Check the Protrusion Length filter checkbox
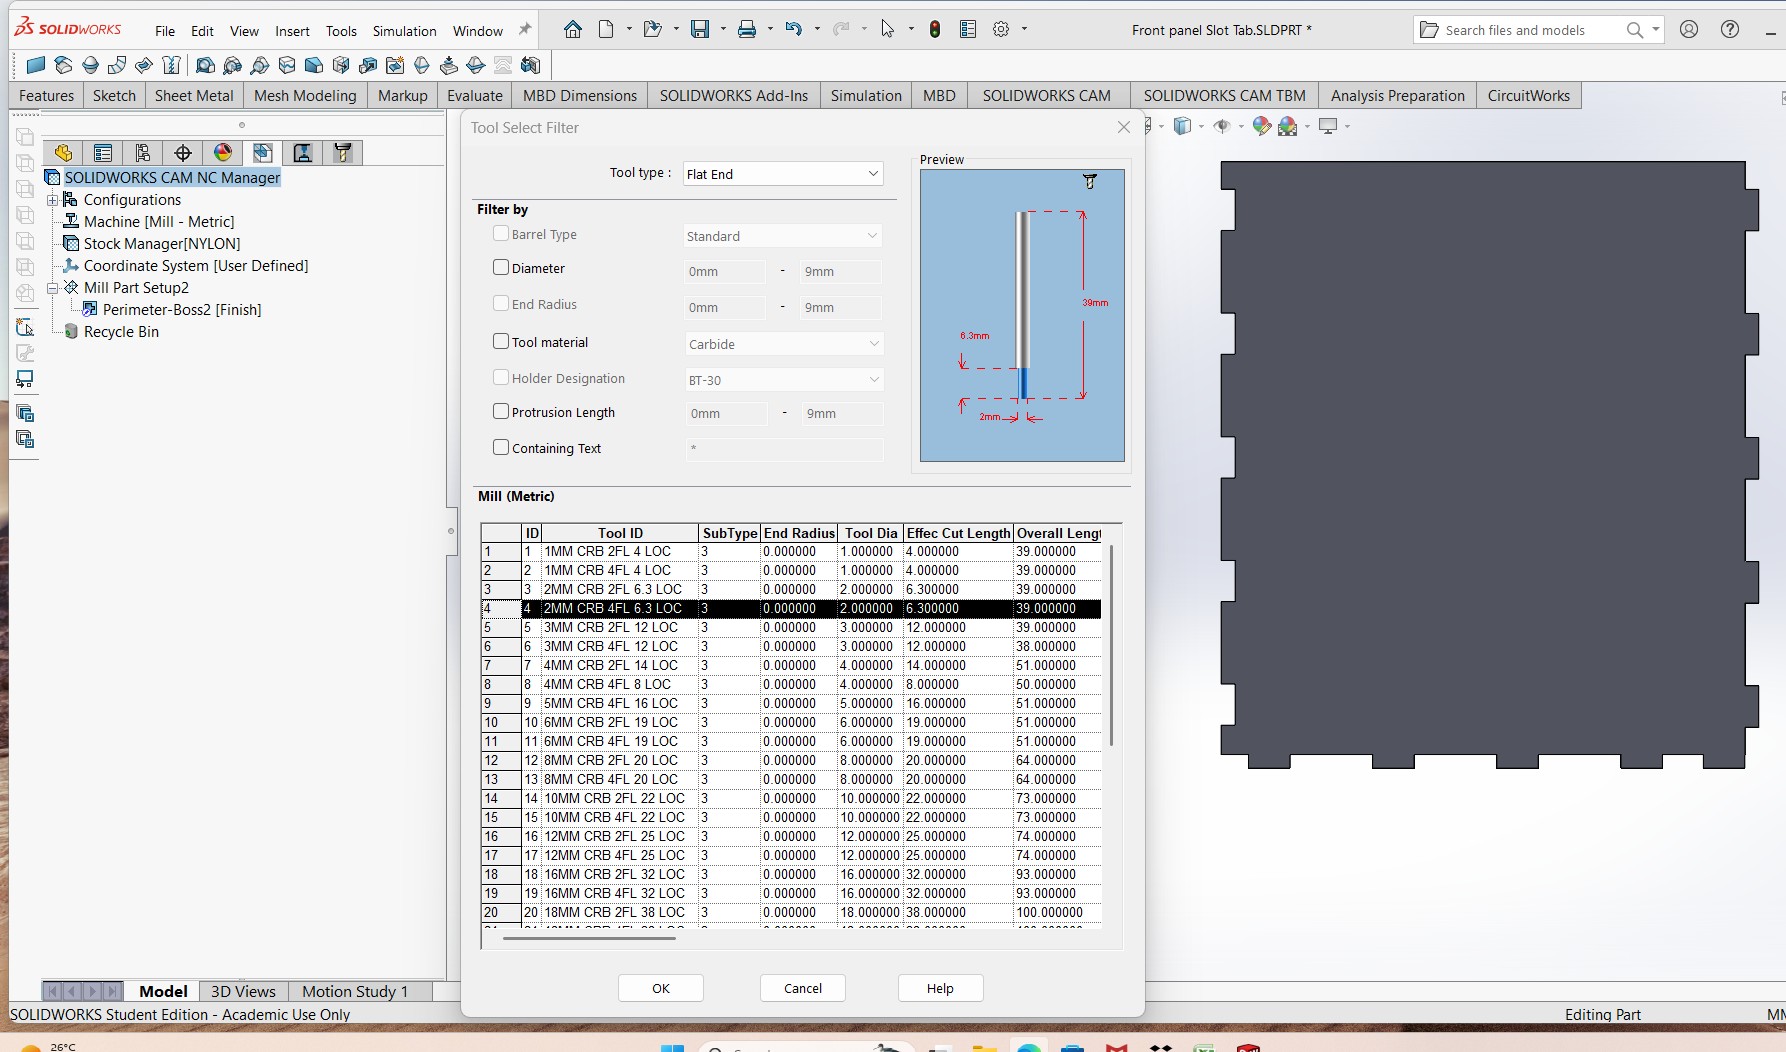1786x1052 pixels. (x=501, y=412)
